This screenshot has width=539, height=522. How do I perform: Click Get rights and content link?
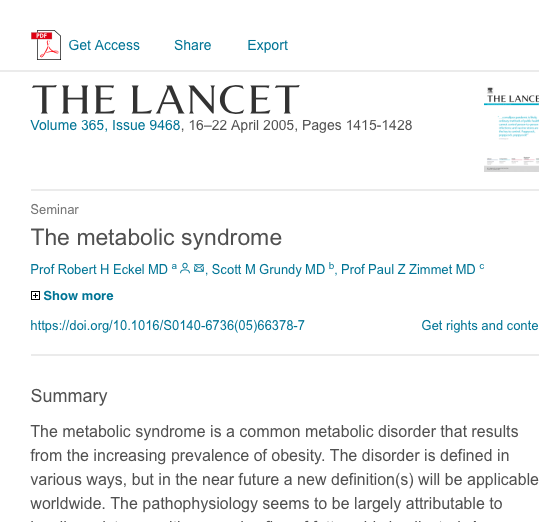(480, 325)
